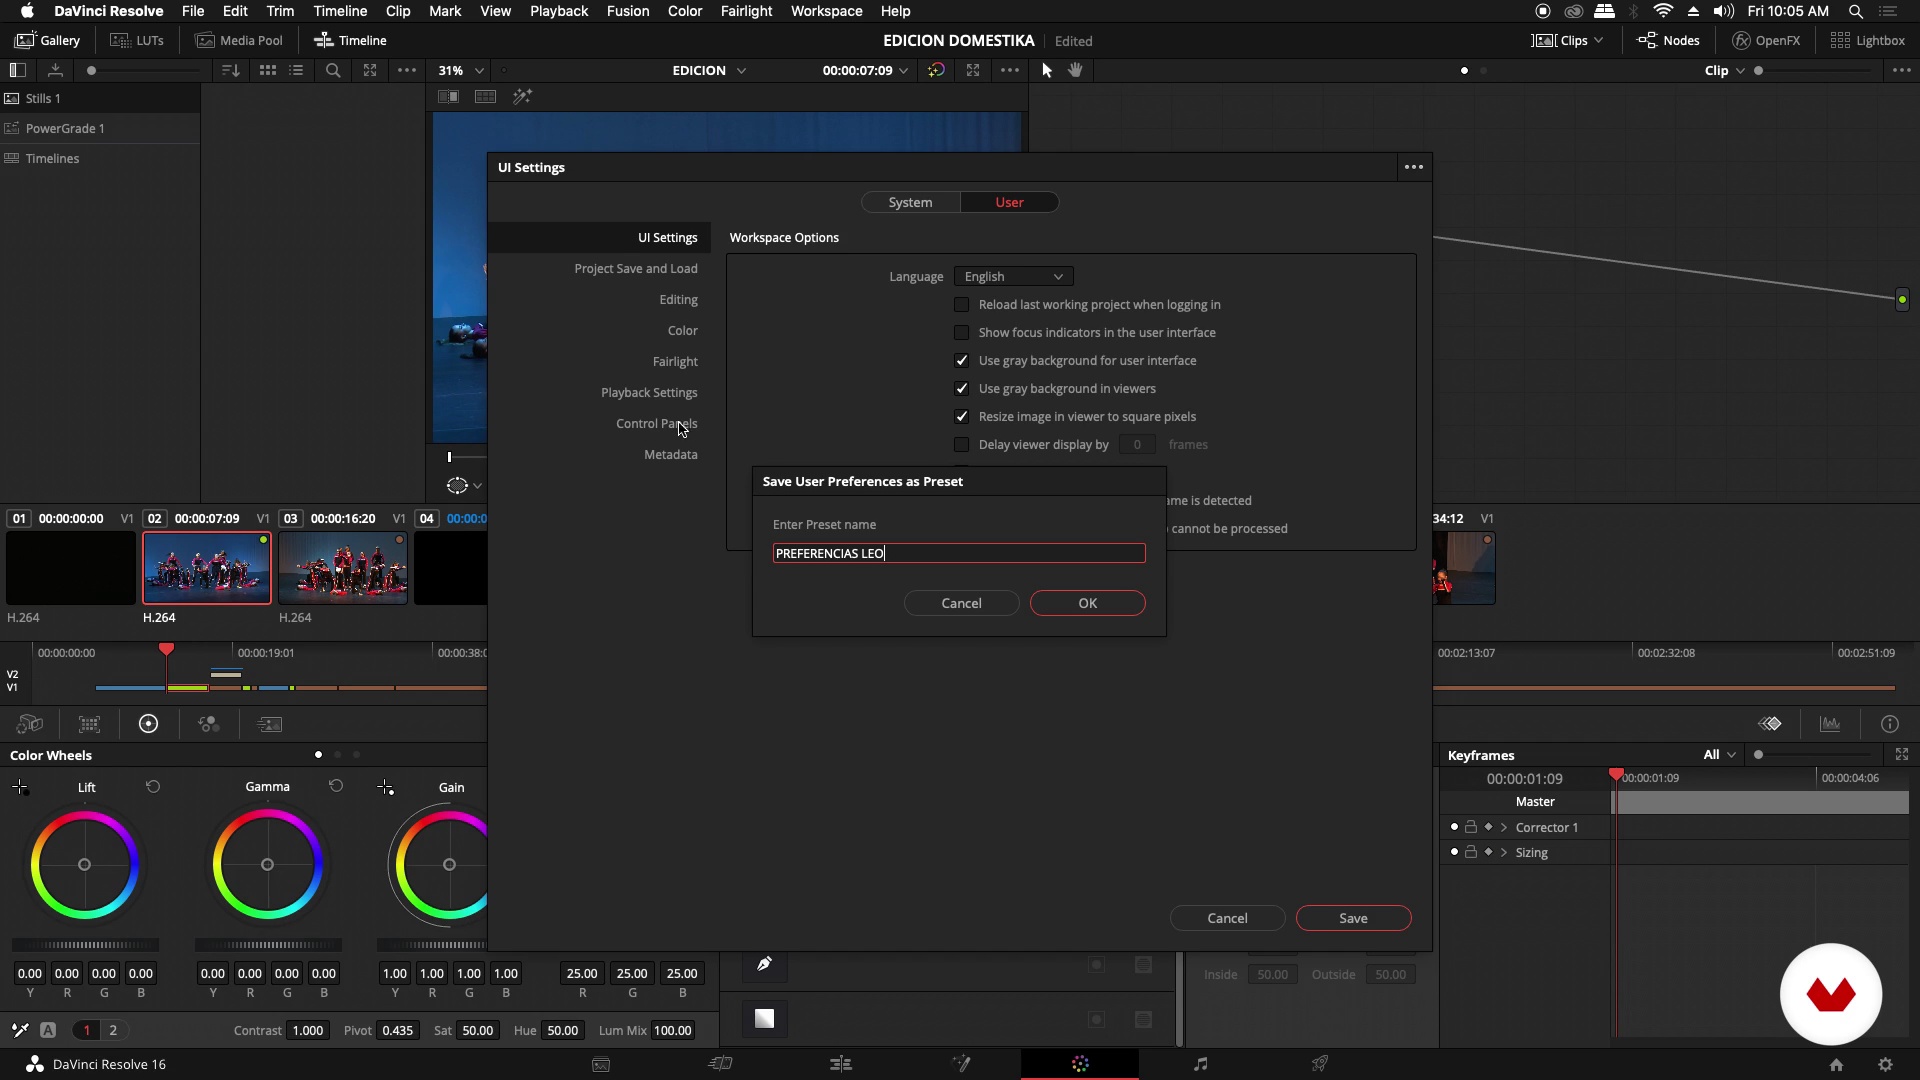Open the Gallery panel button

(47, 40)
